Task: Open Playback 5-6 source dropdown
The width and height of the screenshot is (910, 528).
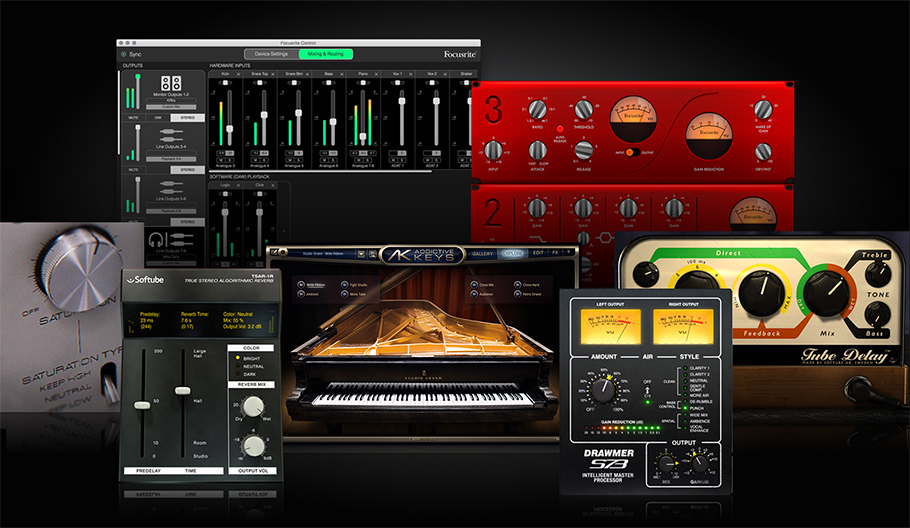Action: (x=171, y=211)
